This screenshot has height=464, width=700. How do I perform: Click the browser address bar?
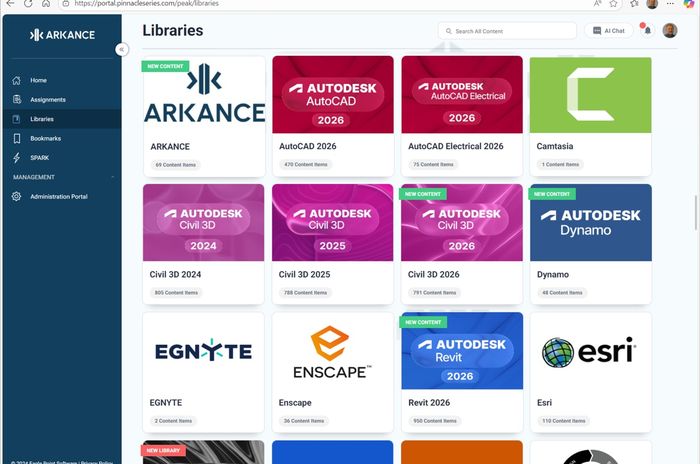[x=326, y=4]
